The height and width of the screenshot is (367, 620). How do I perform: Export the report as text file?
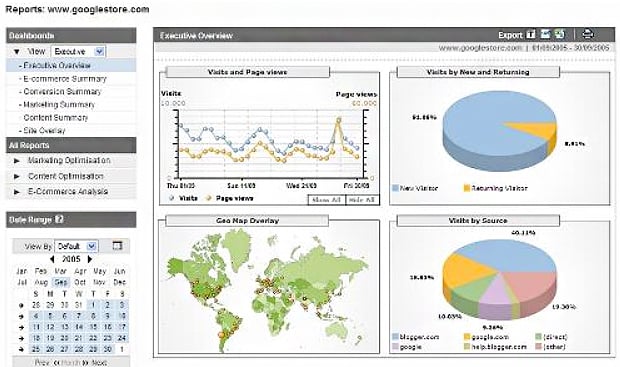[x=531, y=34]
